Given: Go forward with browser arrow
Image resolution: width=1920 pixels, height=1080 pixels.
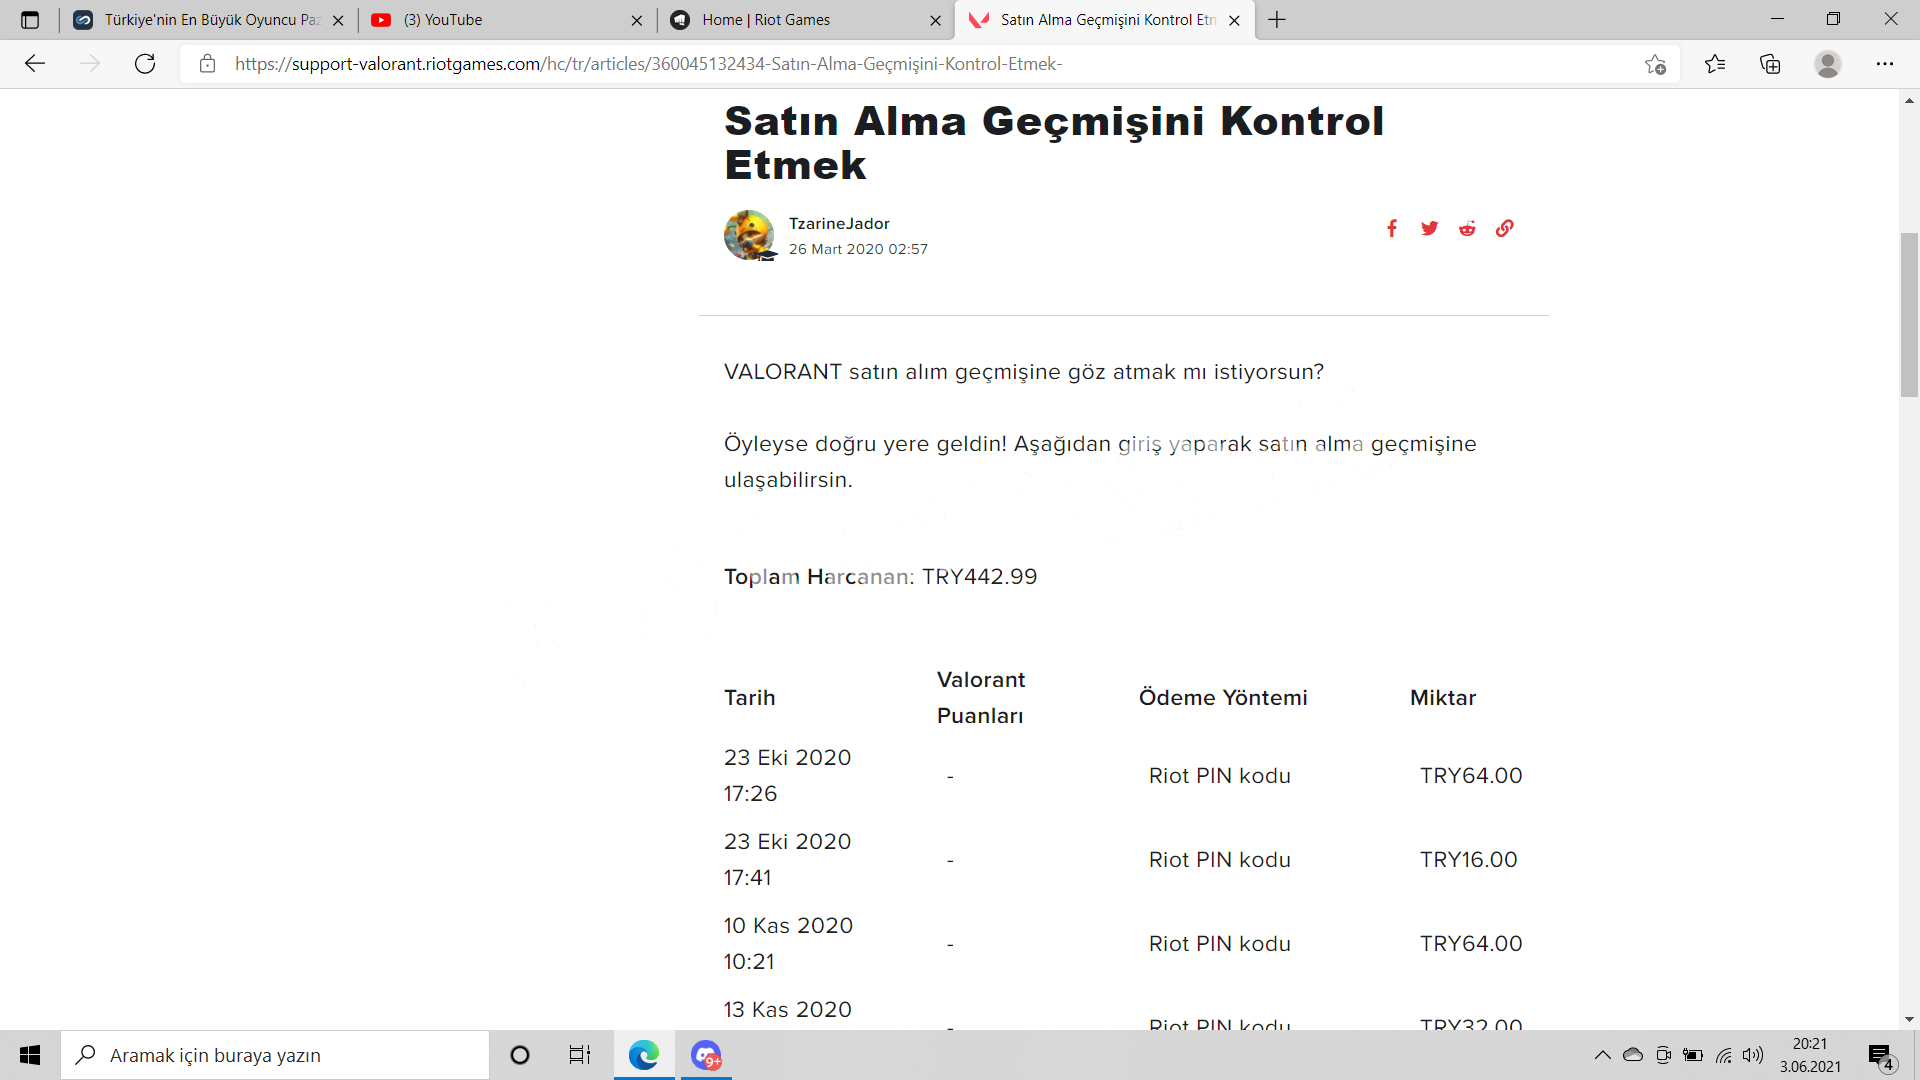Looking at the screenshot, I should [x=90, y=64].
